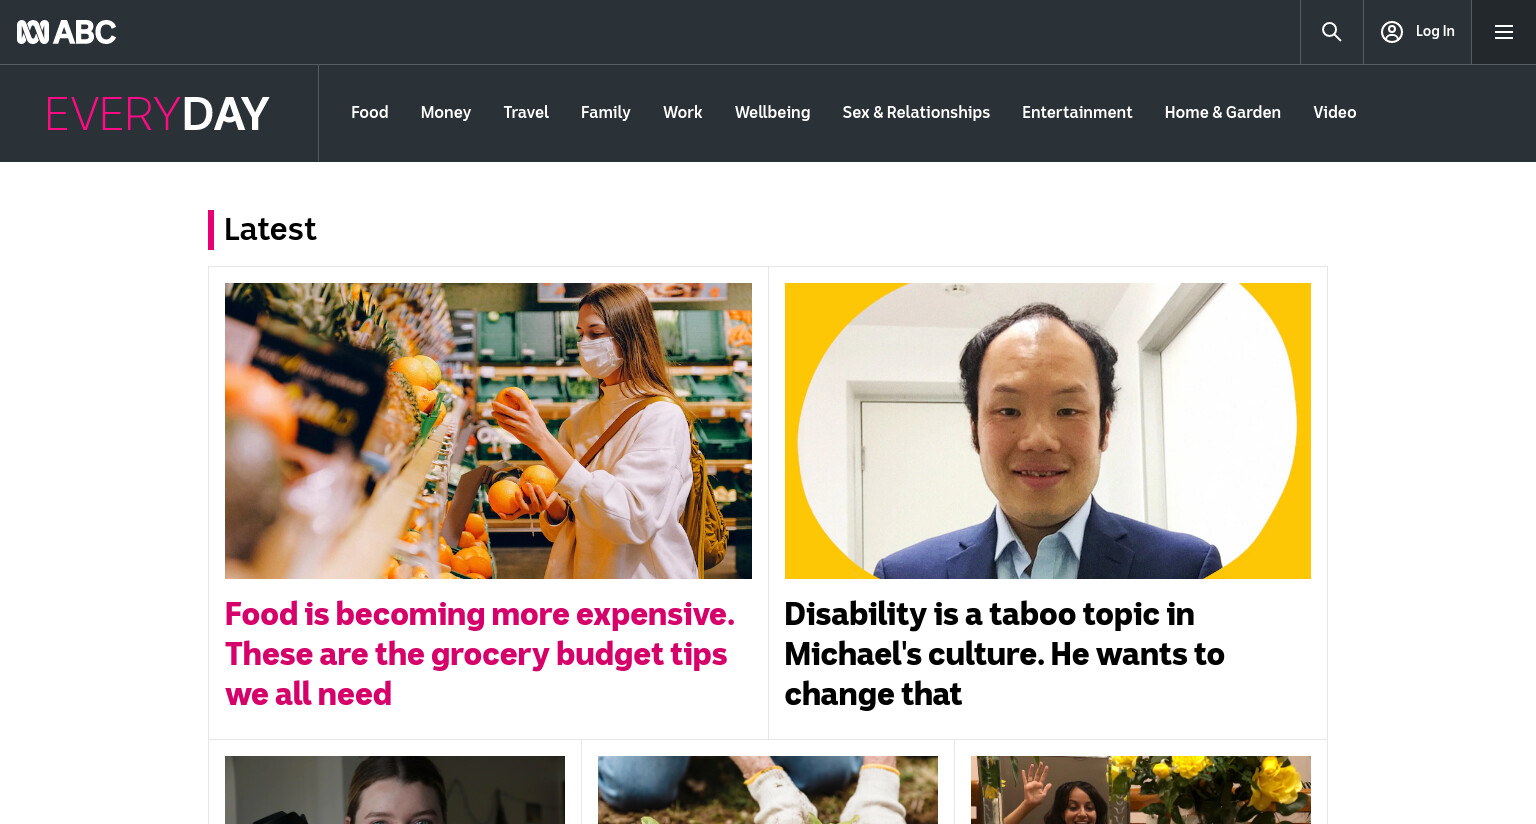Image resolution: width=1536 pixels, height=824 pixels.
Task: Click the grocery shopping woman image
Action: click(x=488, y=431)
